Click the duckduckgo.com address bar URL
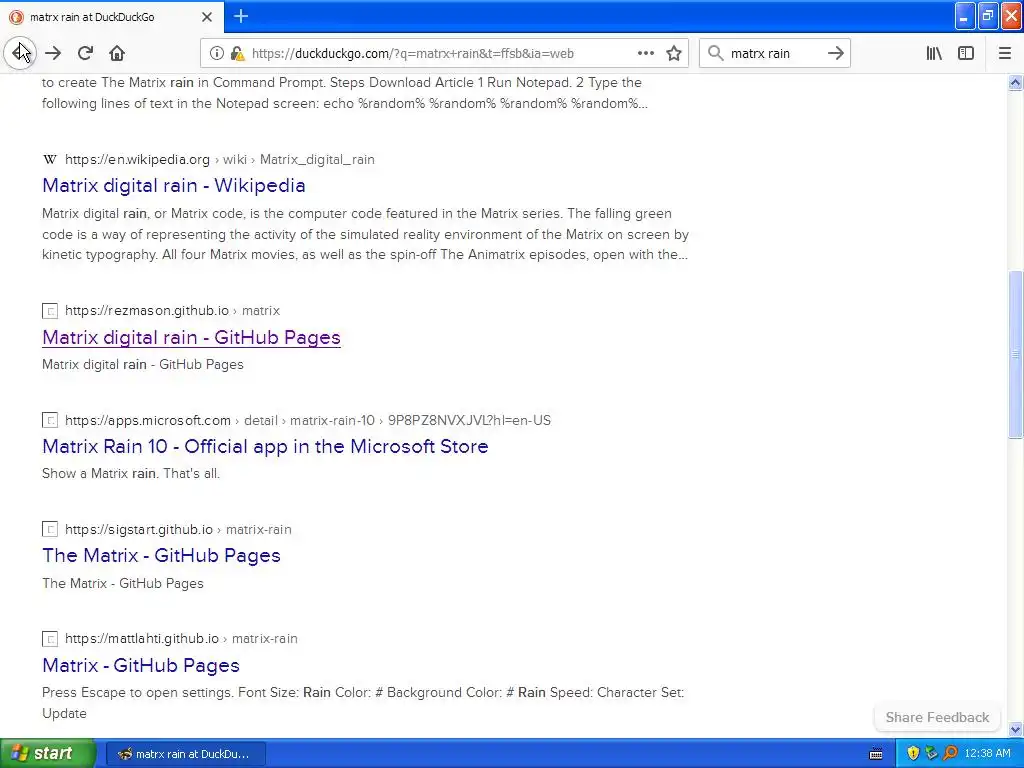 click(x=412, y=54)
